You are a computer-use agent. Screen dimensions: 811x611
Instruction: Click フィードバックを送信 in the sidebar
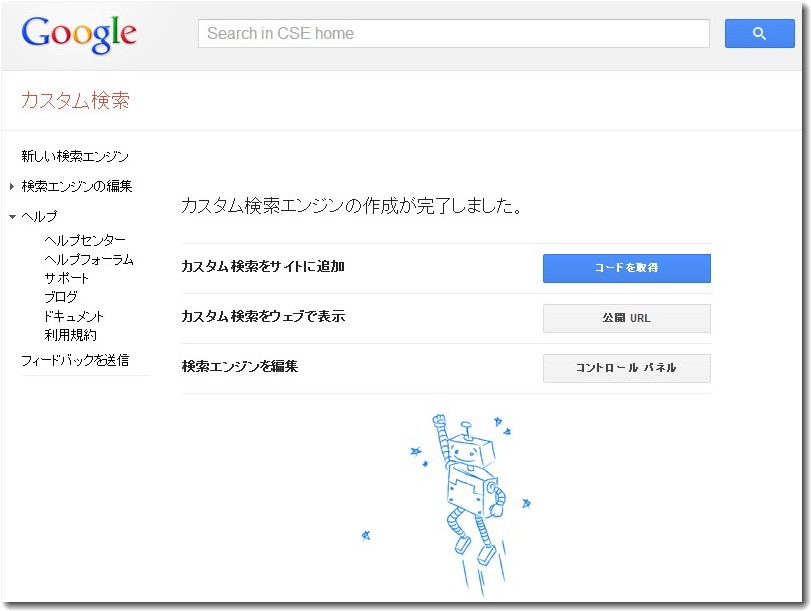pyautogui.click(x=75, y=361)
